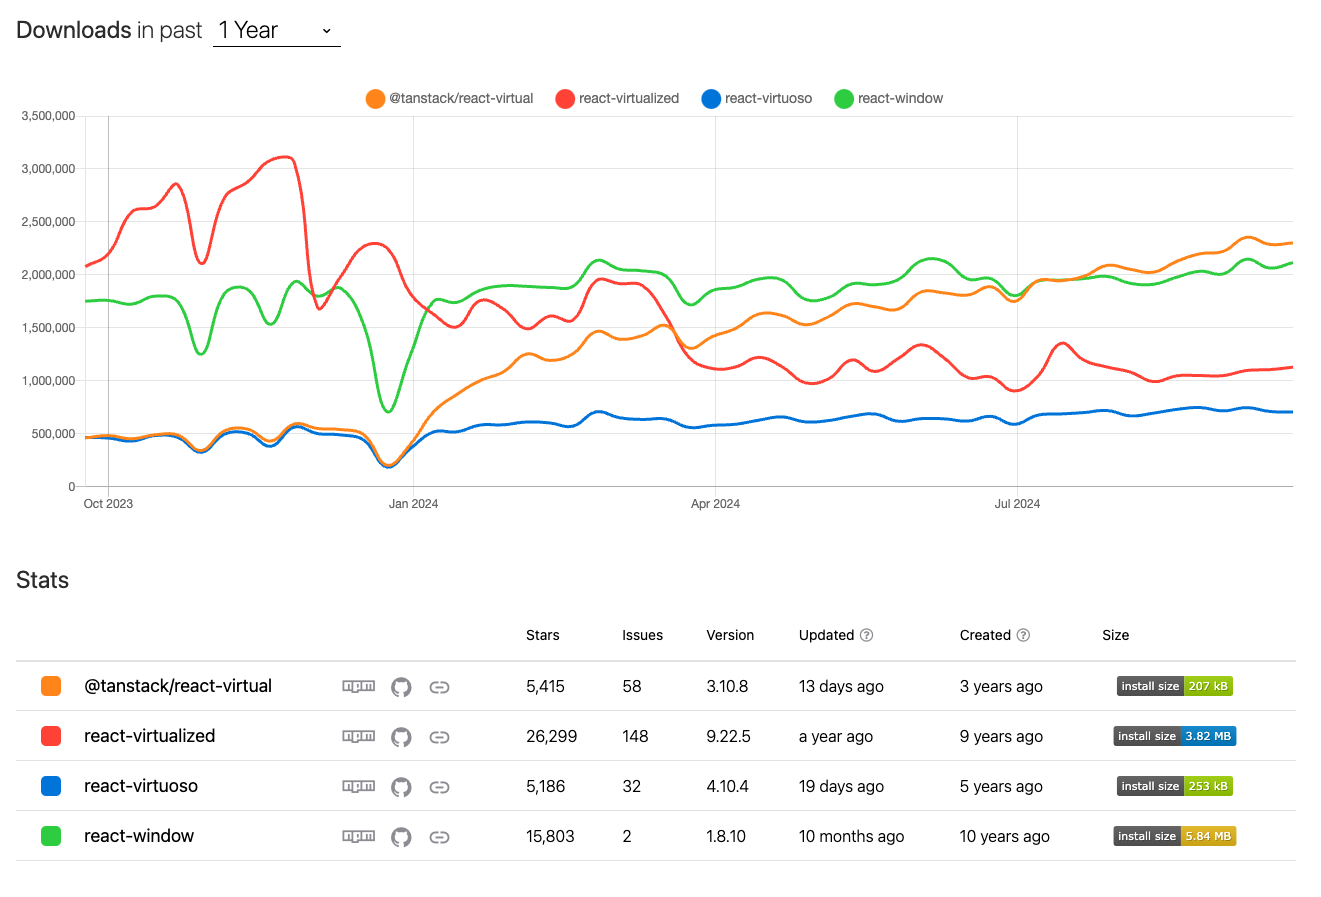
Task: Click the '10 months ago' updated value
Action: 851,836
